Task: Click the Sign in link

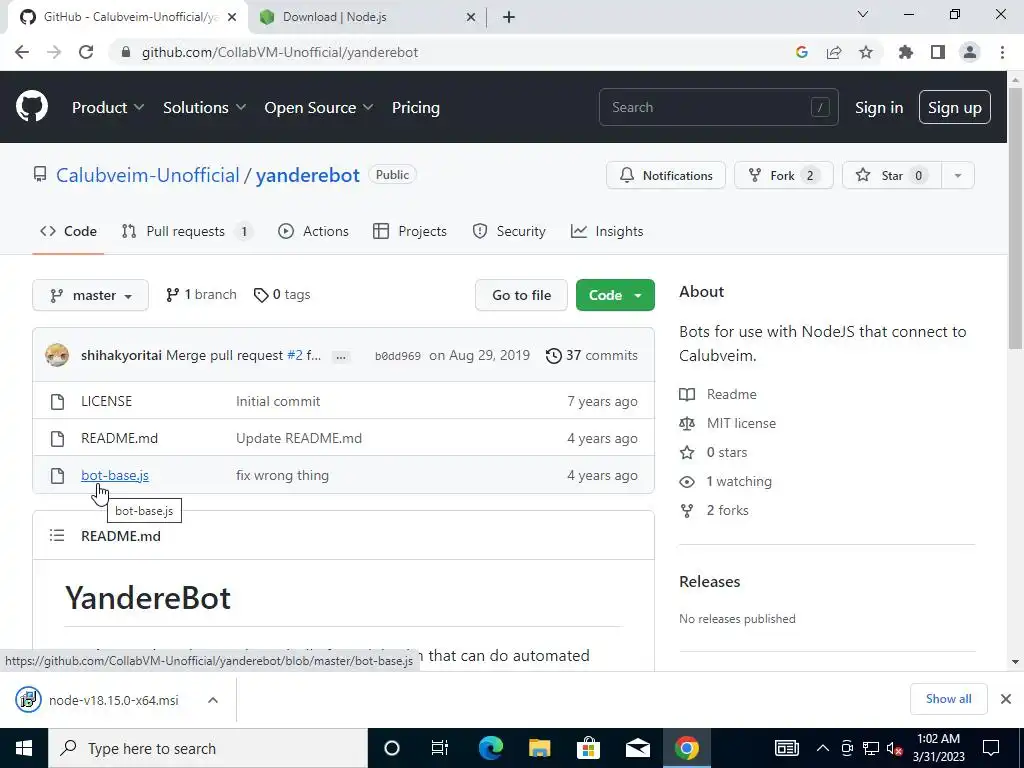Action: (x=879, y=107)
